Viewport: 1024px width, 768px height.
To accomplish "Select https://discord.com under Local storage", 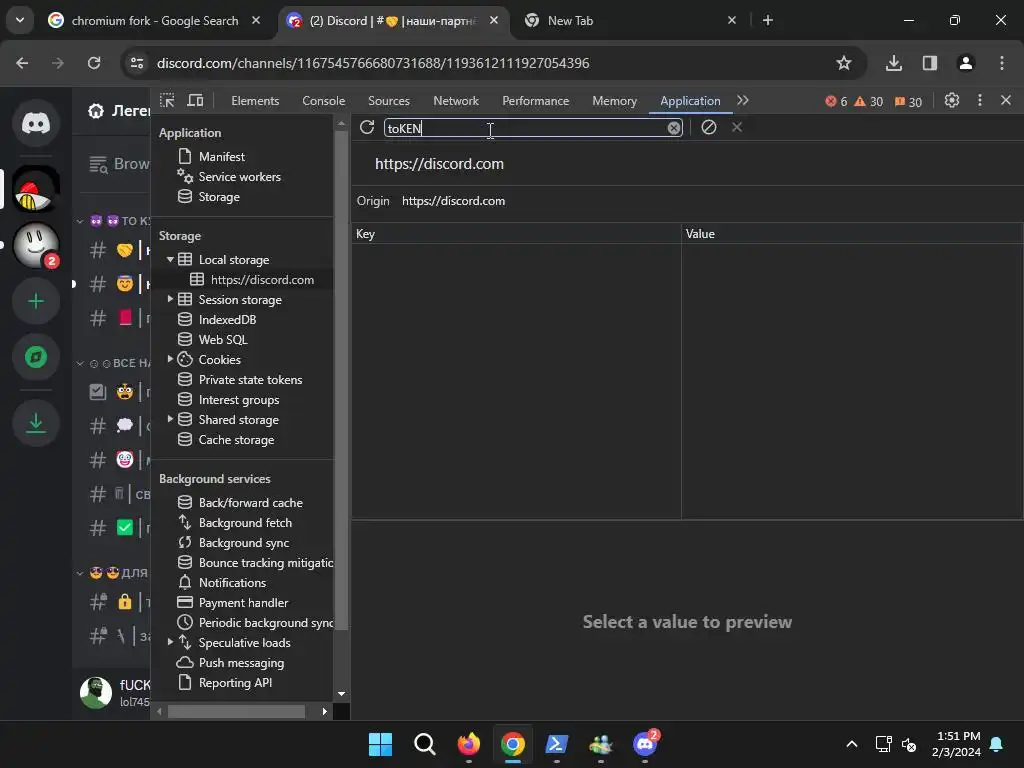I will 262,280.
